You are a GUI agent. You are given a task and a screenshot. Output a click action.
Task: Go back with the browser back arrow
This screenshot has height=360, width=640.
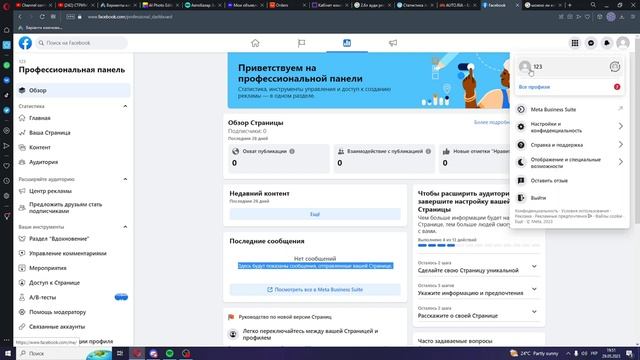[x=20, y=17]
